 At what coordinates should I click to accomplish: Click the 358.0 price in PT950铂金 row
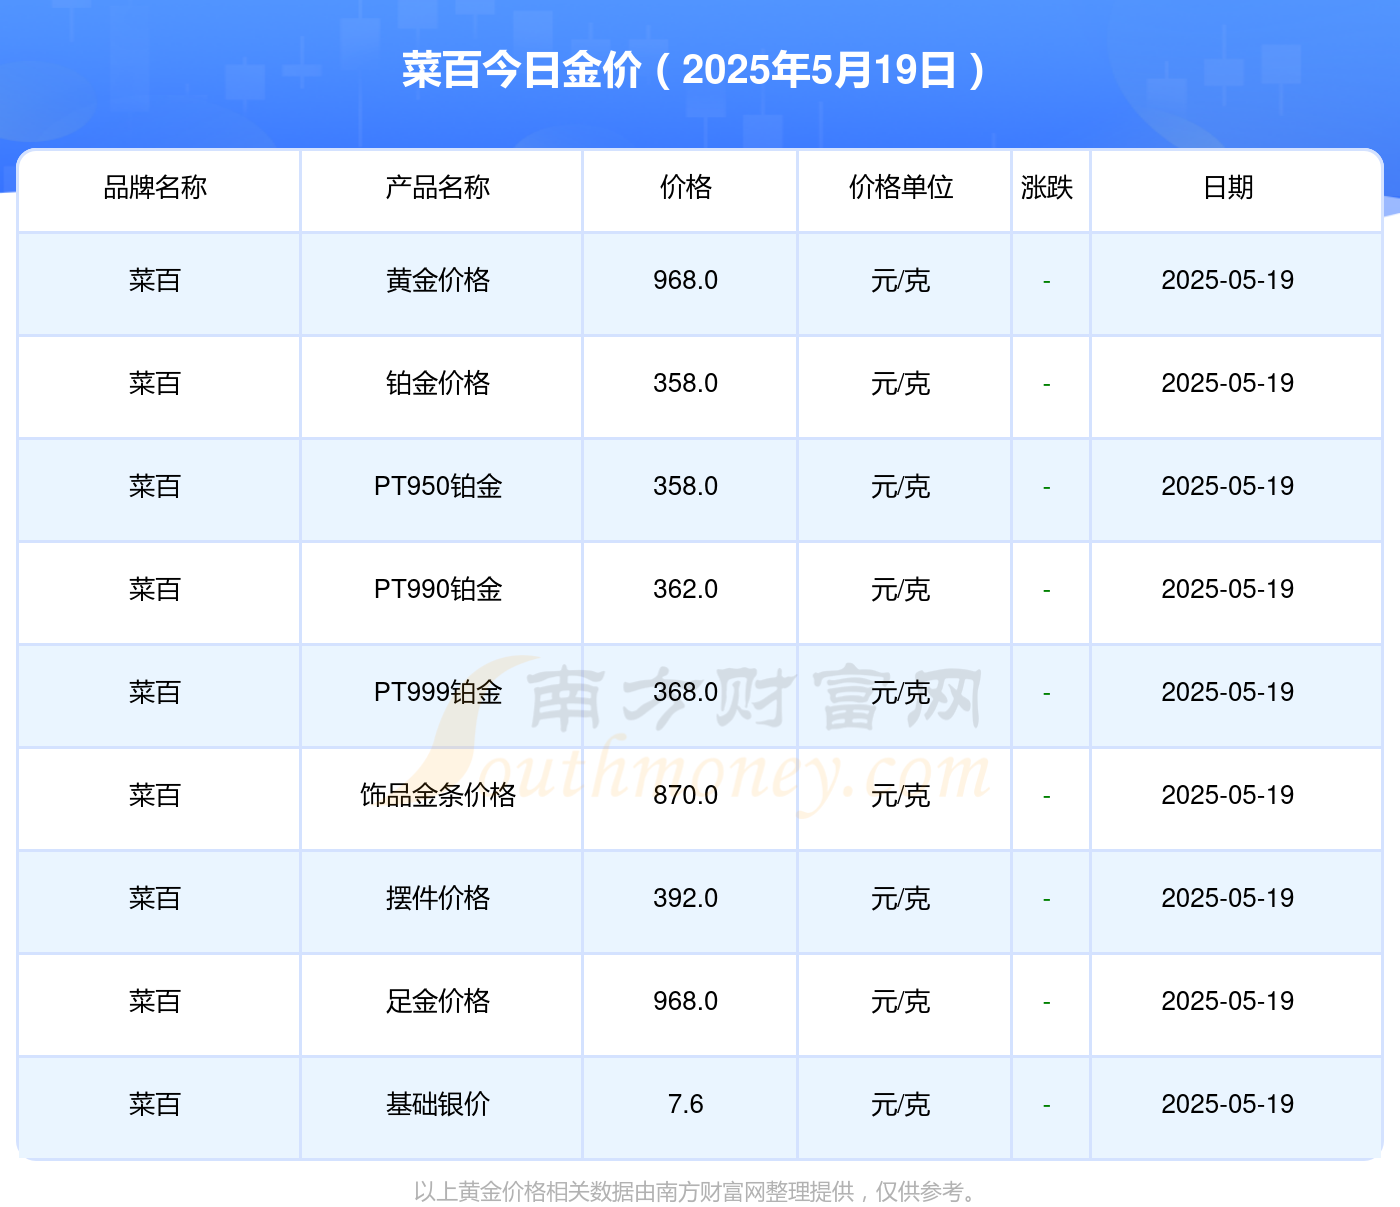686,486
